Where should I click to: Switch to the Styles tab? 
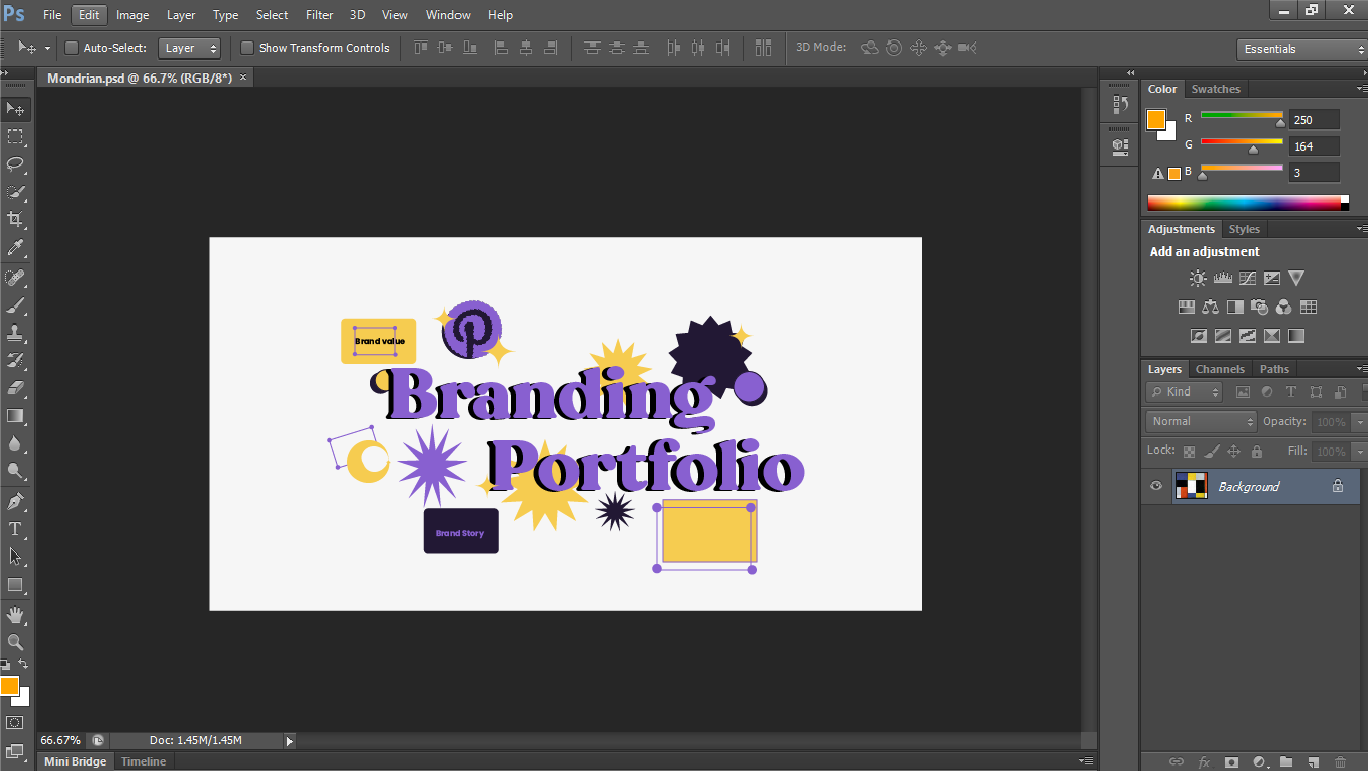pyautogui.click(x=1244, y=229)
